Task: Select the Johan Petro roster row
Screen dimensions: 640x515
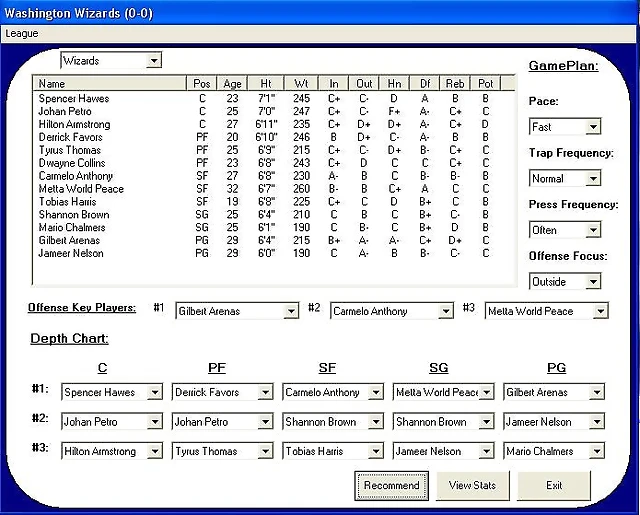Action: pos(273,111)
